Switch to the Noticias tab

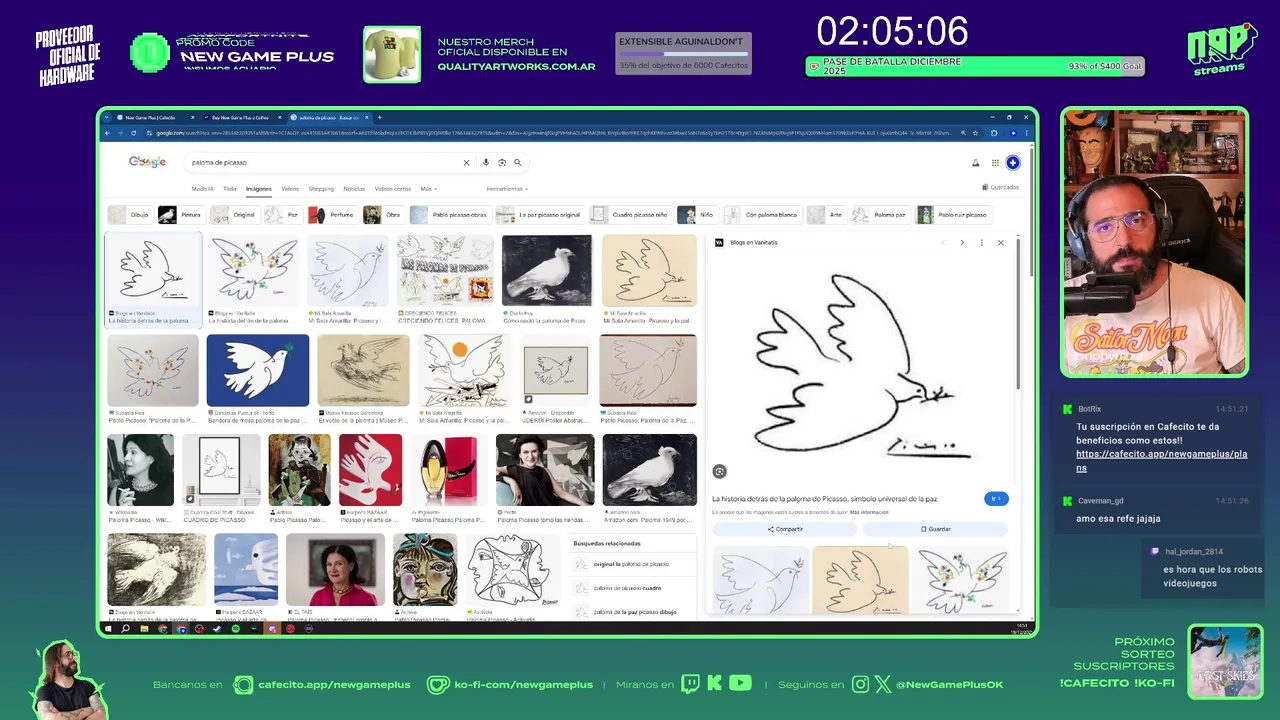tap(354, 188)
